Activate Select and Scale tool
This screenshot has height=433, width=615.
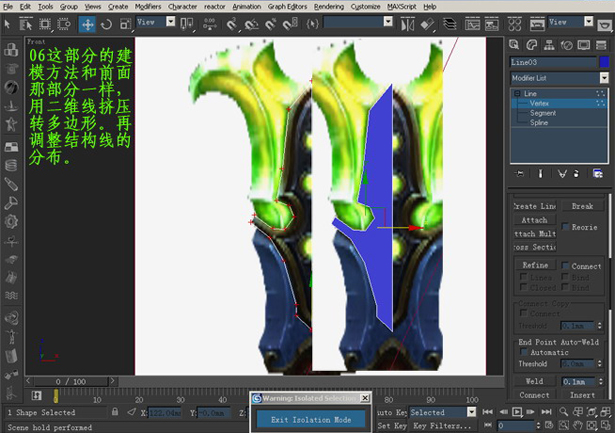point(125,24)
